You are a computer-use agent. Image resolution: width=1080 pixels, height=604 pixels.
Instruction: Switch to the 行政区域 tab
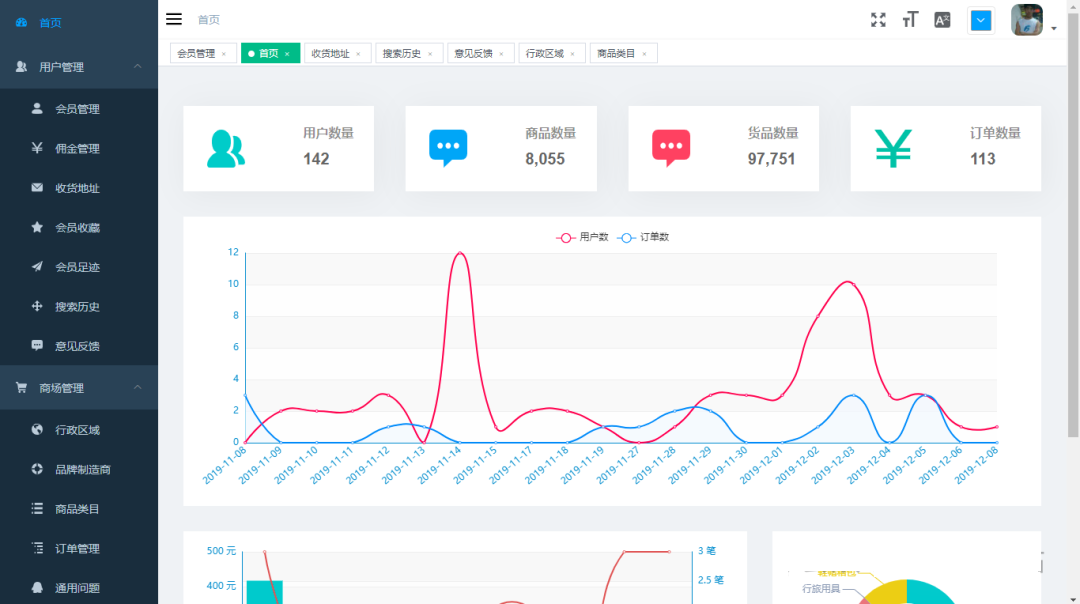(545, 54)
